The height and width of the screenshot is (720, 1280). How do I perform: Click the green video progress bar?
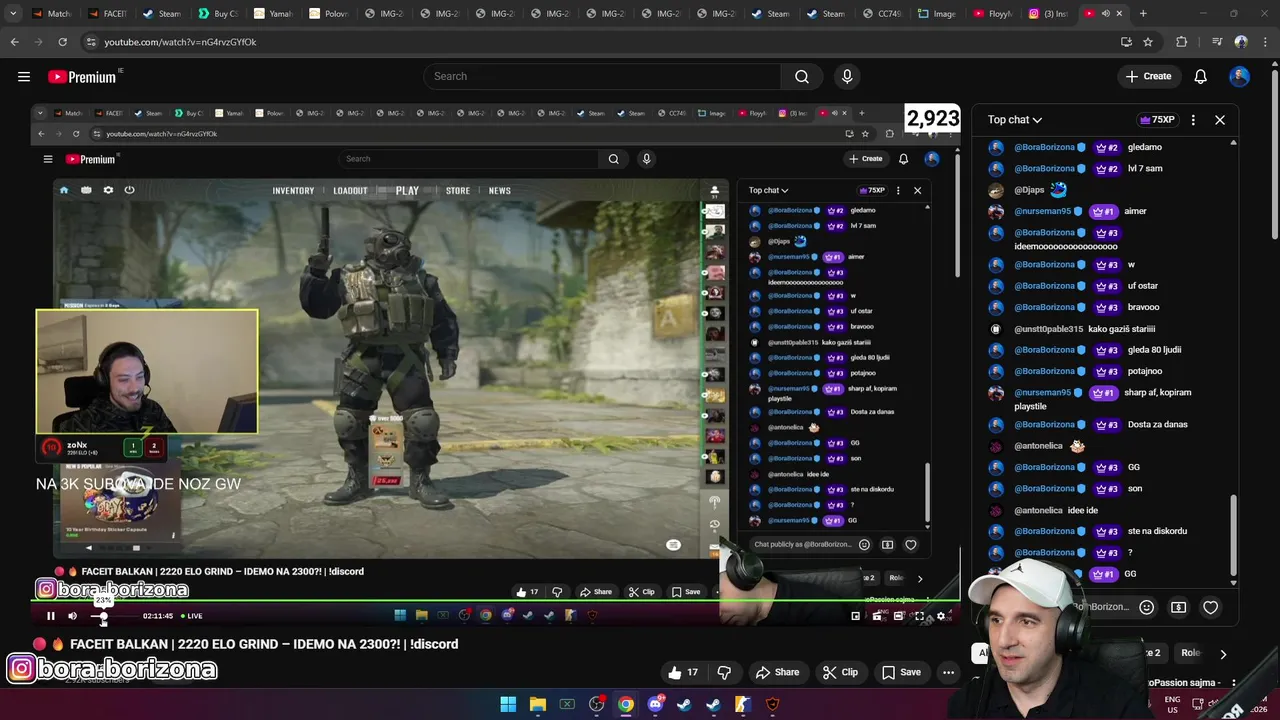[x=495, y=601]
